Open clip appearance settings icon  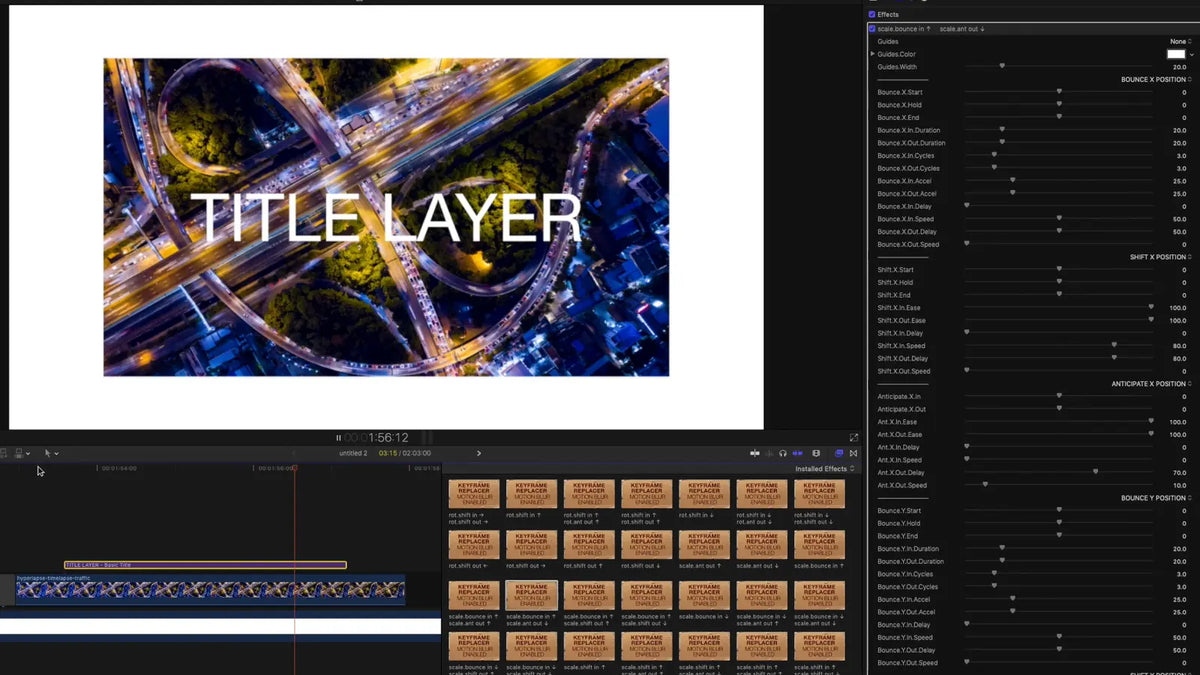coord(816,453)
